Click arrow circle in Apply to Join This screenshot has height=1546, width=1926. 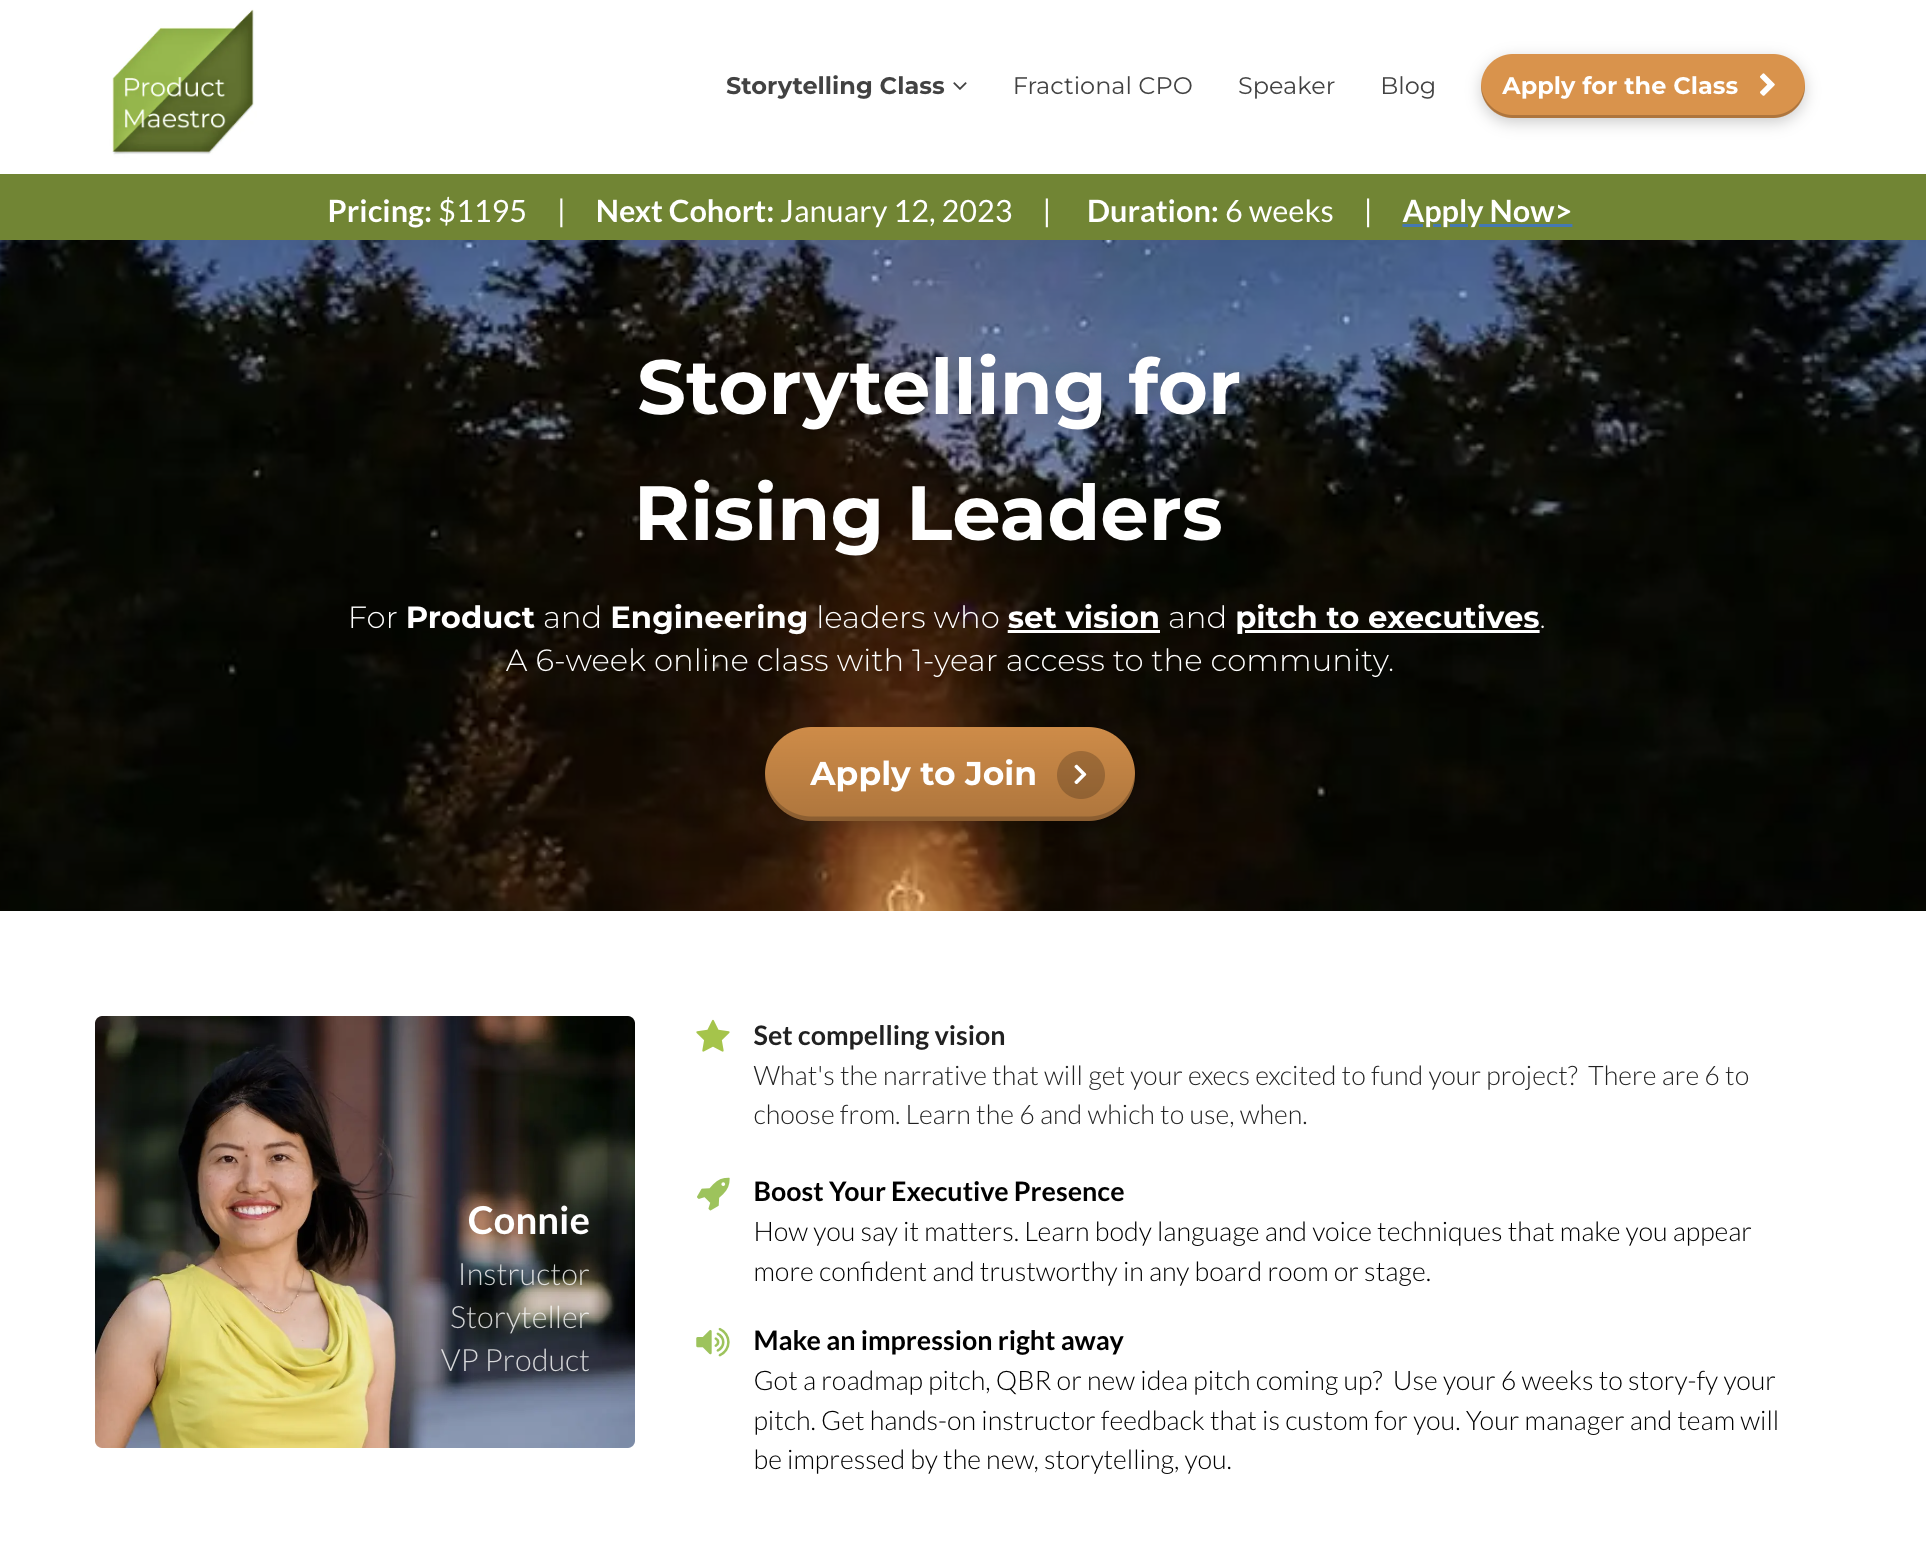(x=1081, y=774)
